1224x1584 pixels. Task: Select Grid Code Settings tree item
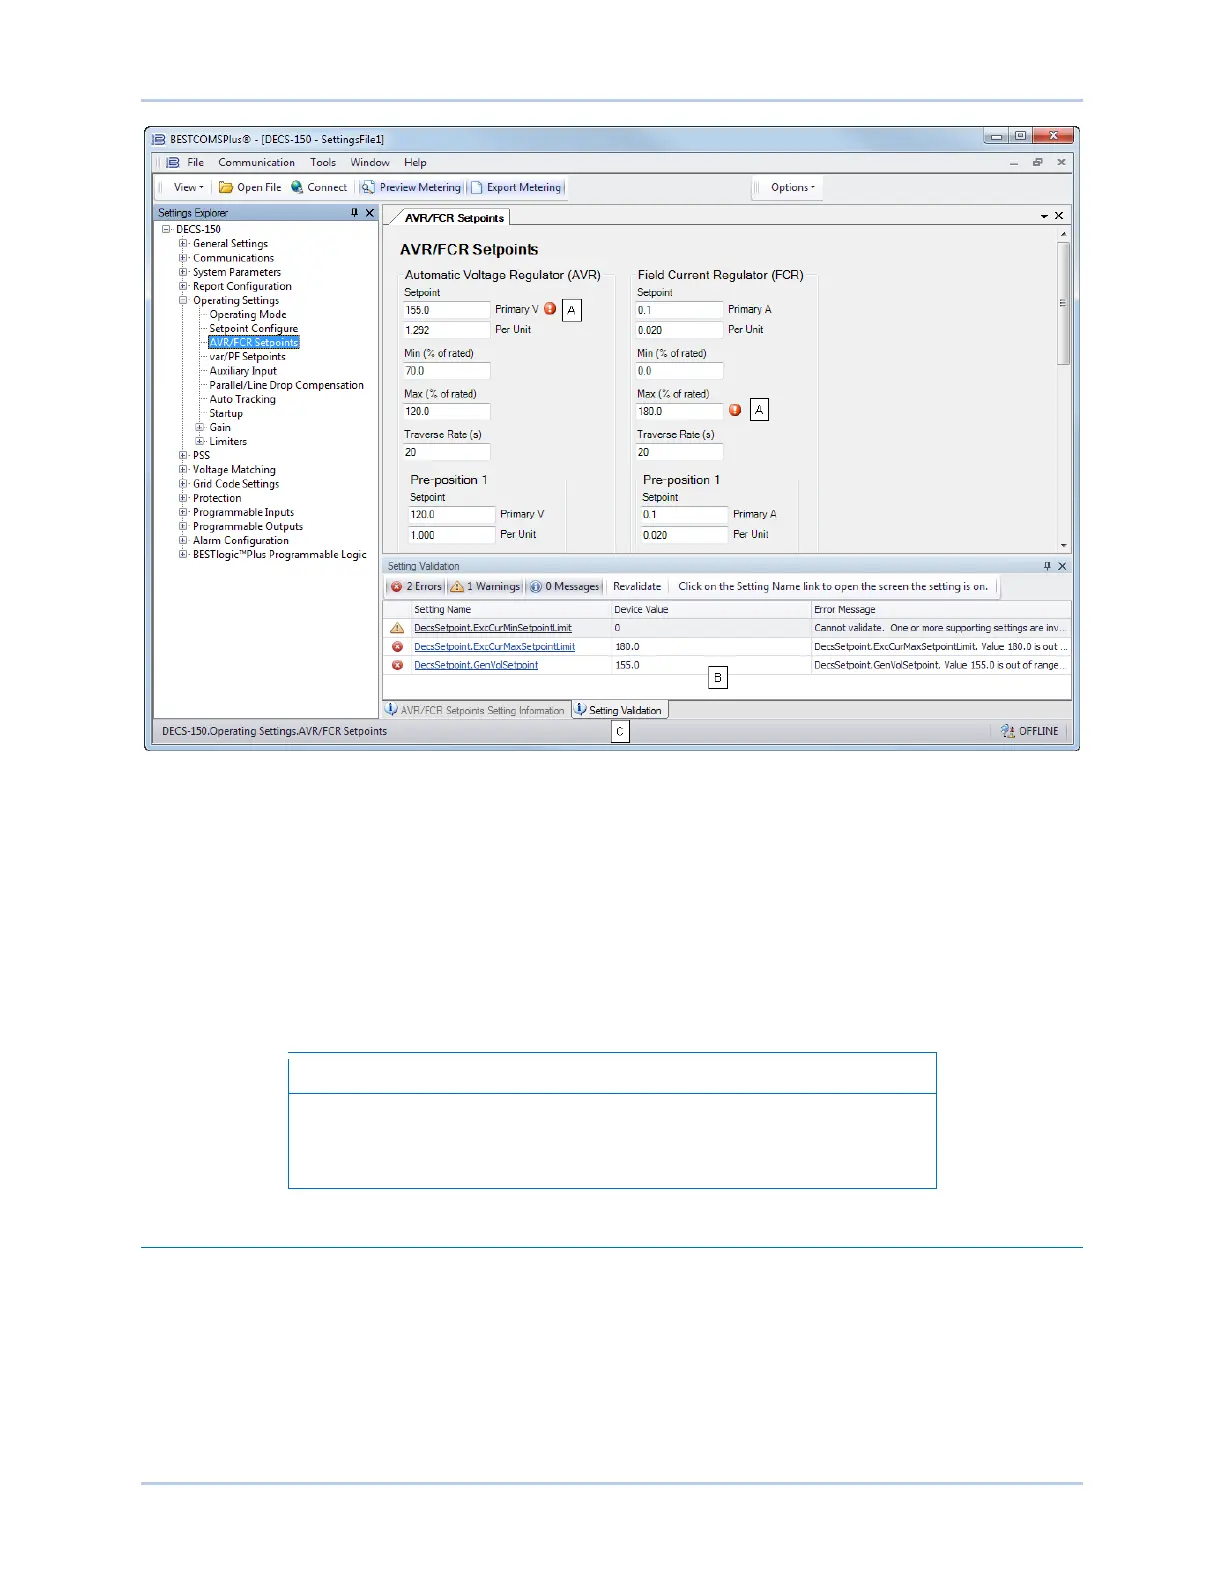point(236,484)
